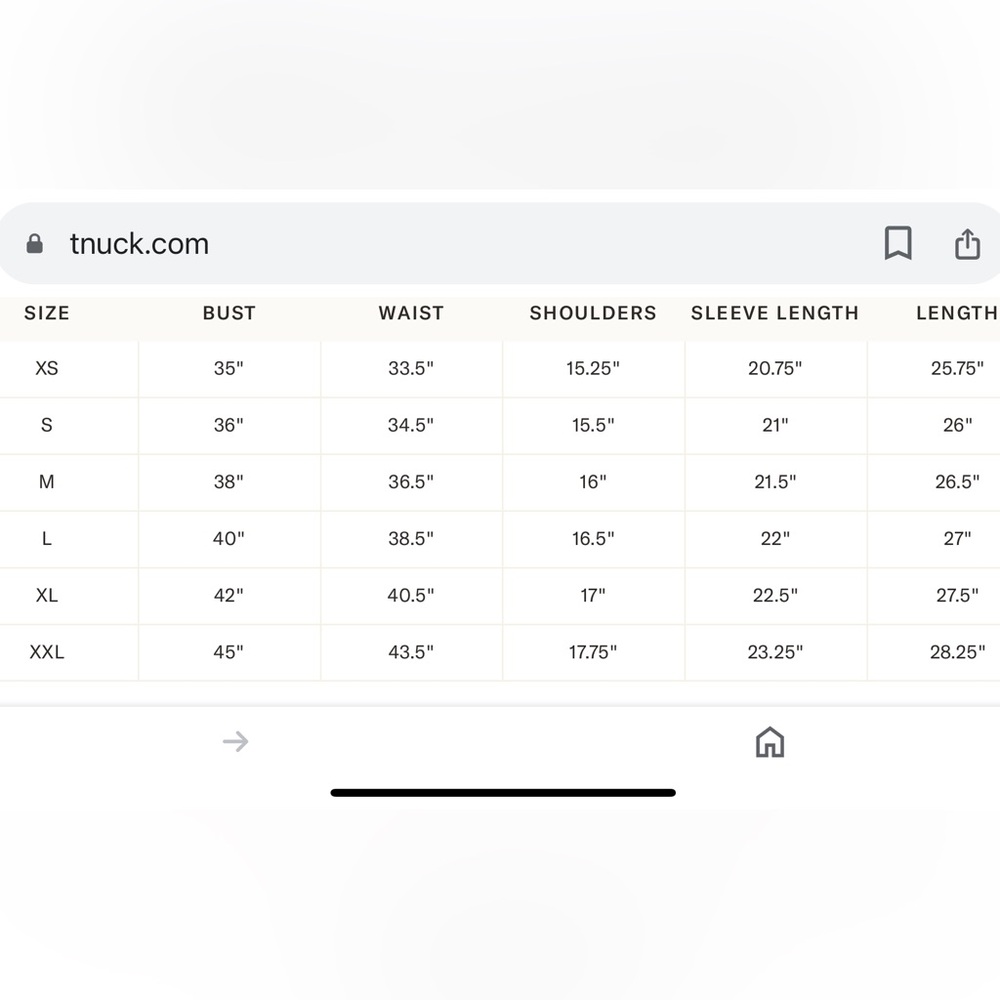Tap the bookmark icon in address bar
The height and width of the screenshot is (1000, 1000).
898,243
